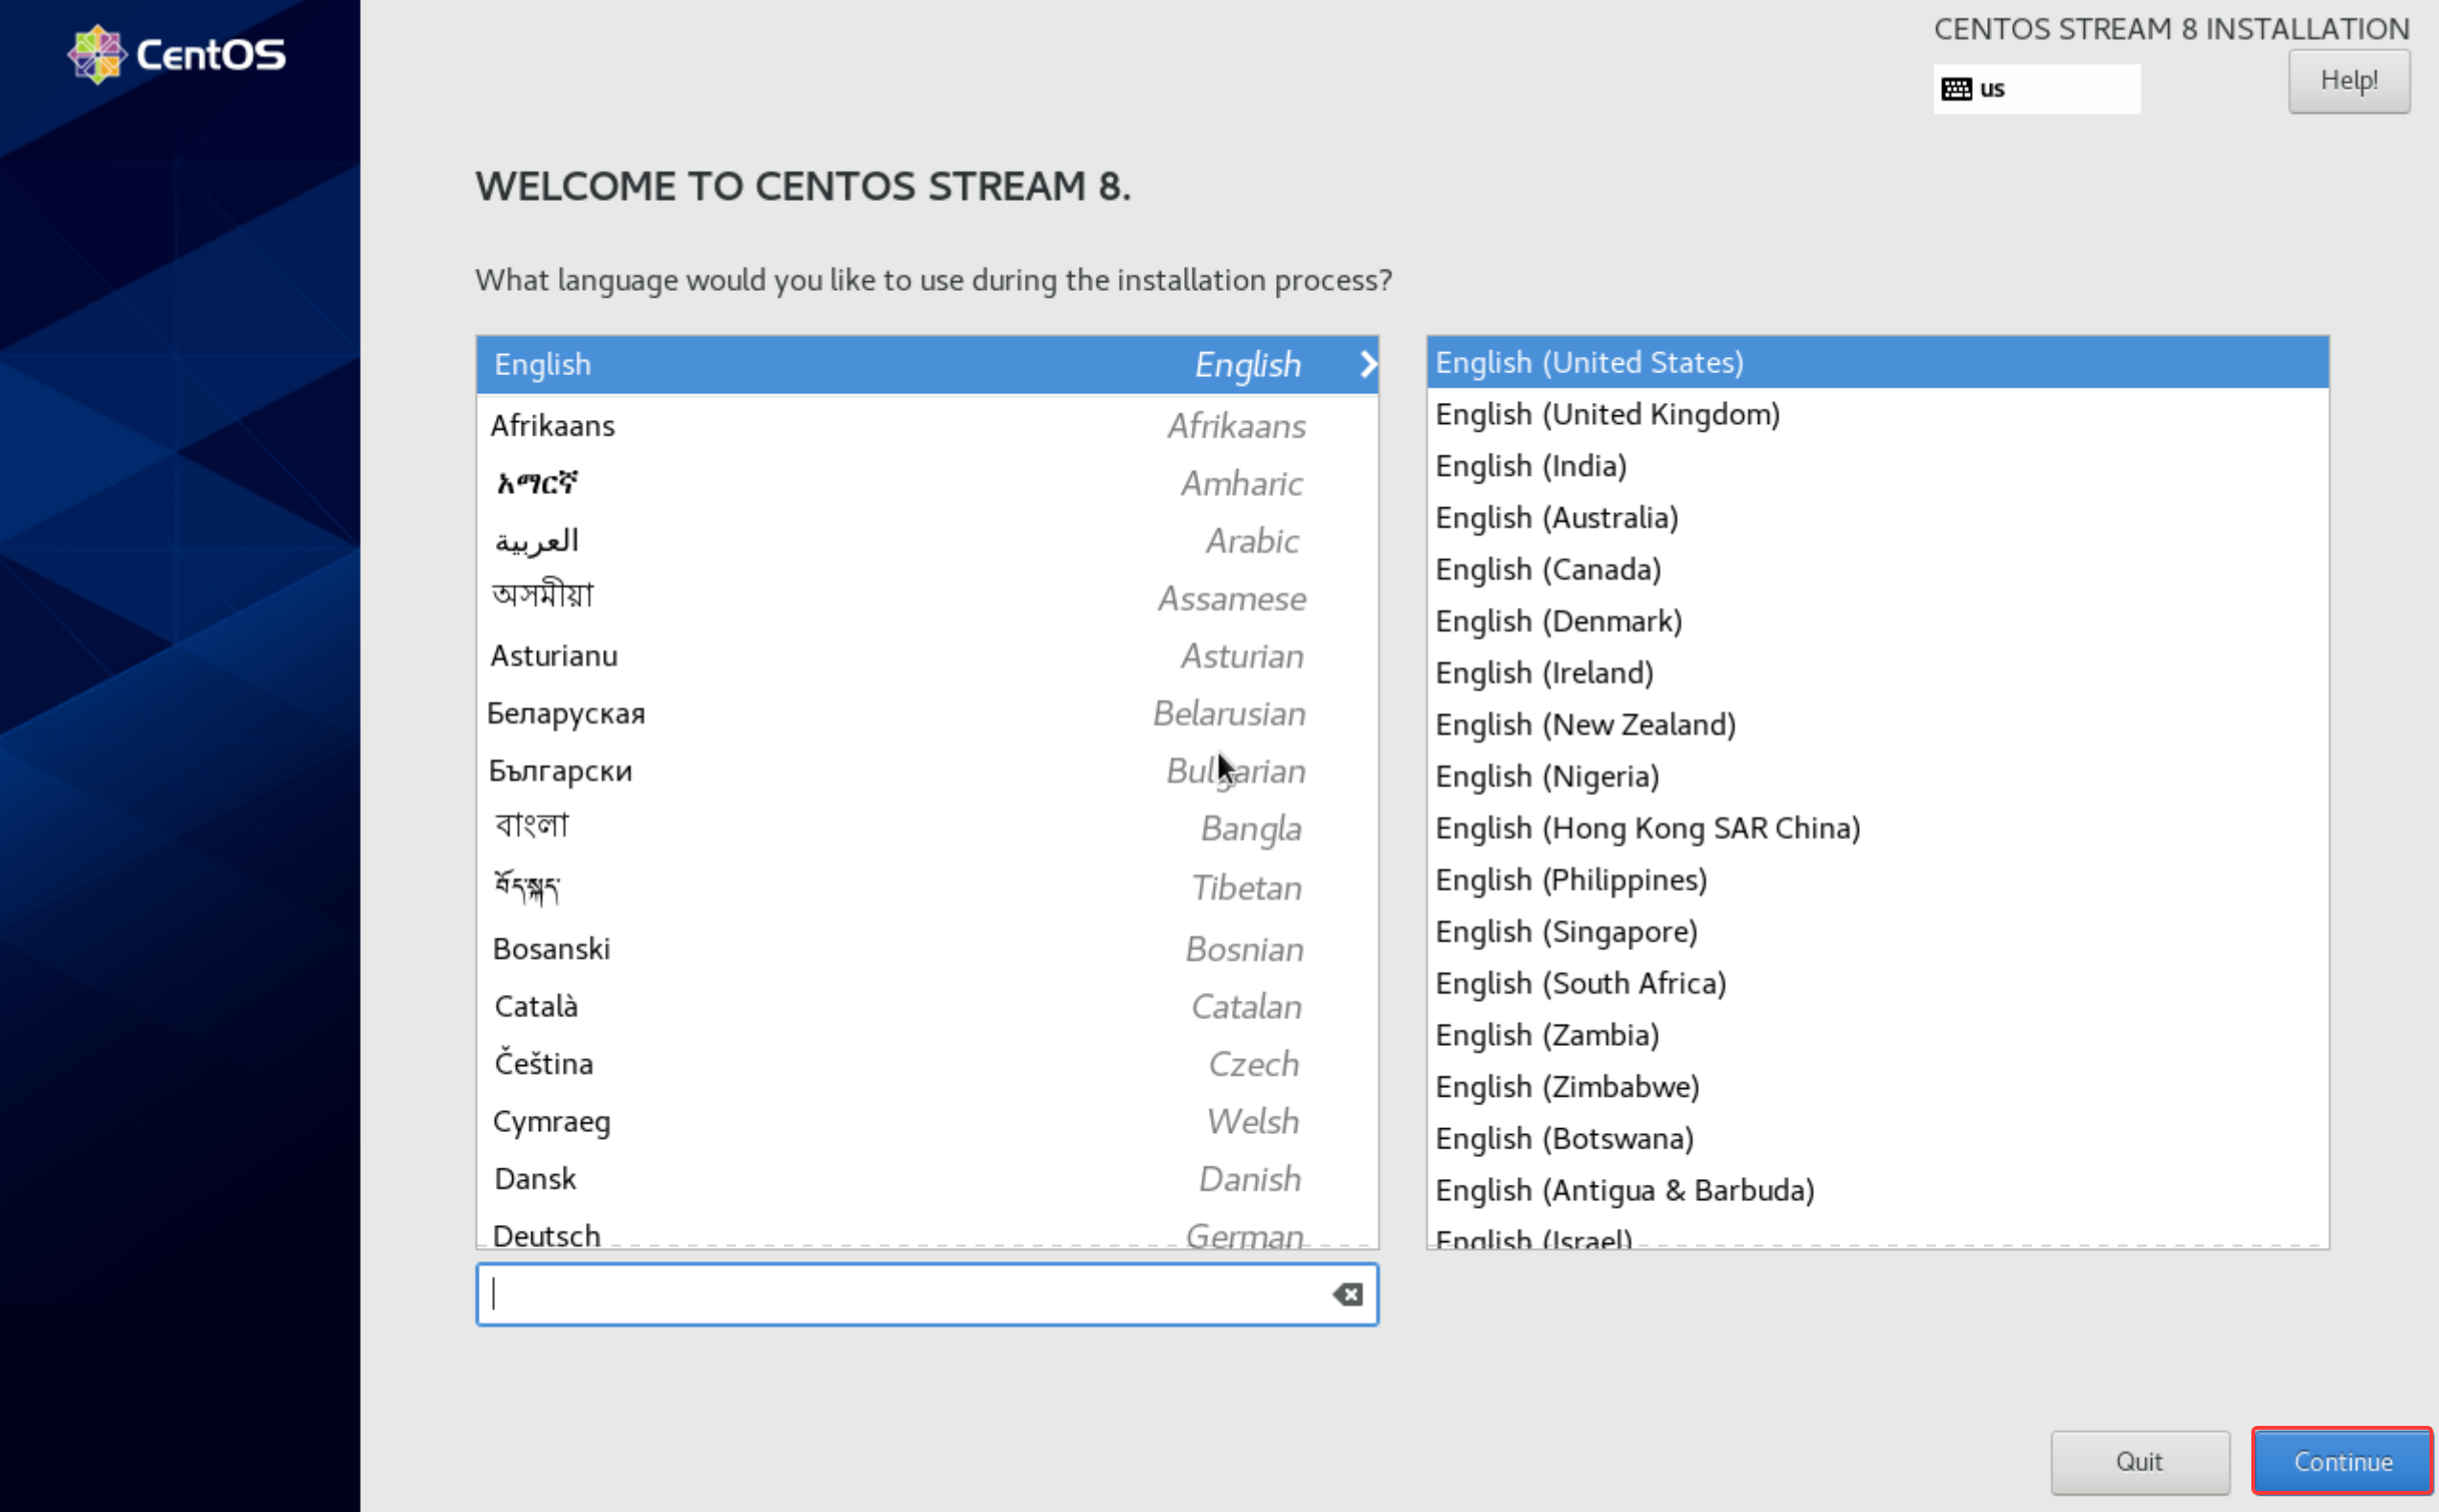
Task: Select English (Botswana) locale
Action: (x=1877, y=1139)
